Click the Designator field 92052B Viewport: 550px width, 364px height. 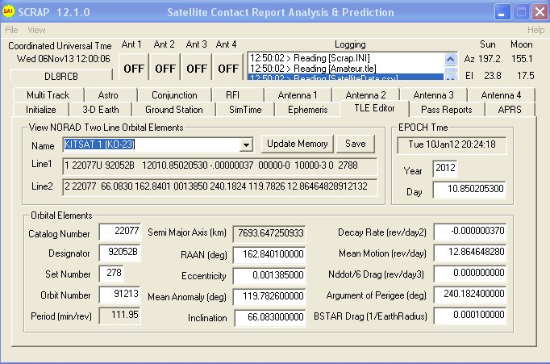[x=120, y=252]
